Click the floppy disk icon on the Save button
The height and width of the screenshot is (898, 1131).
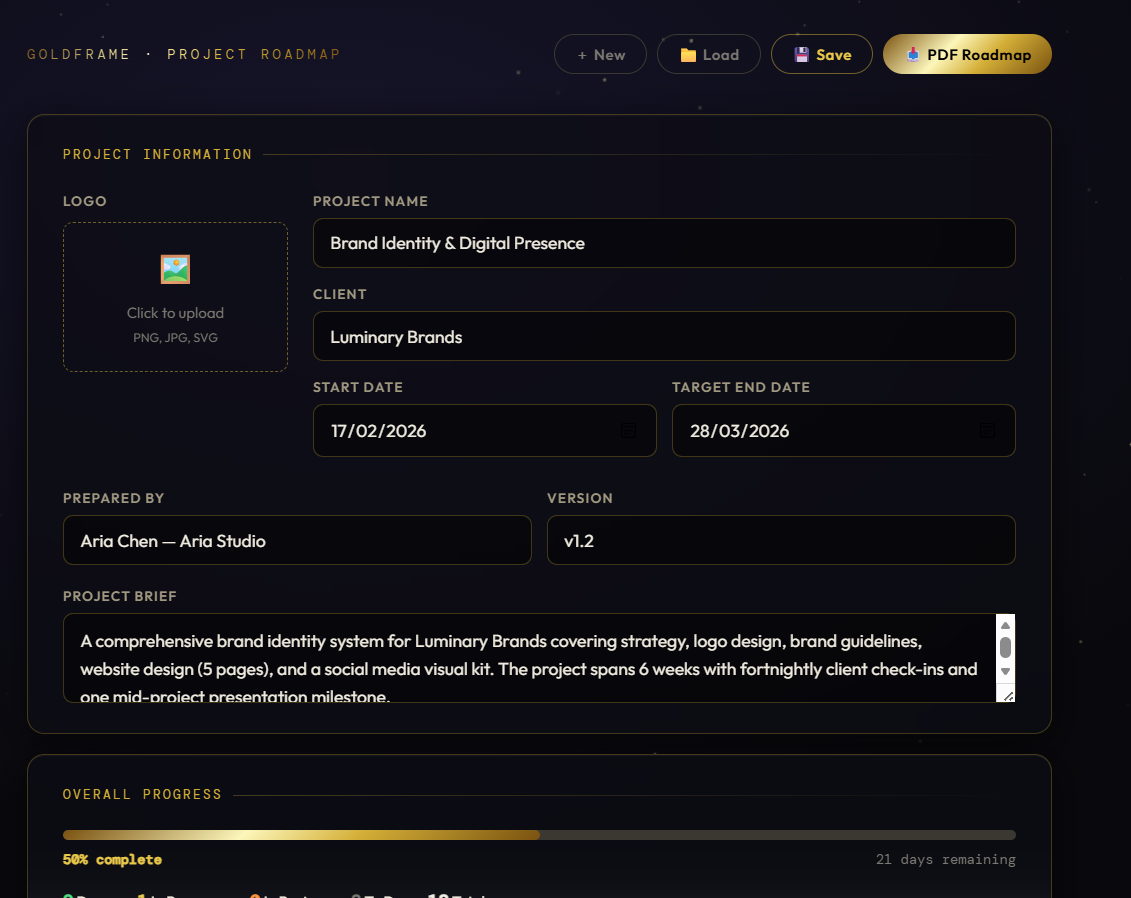[801, 54]
